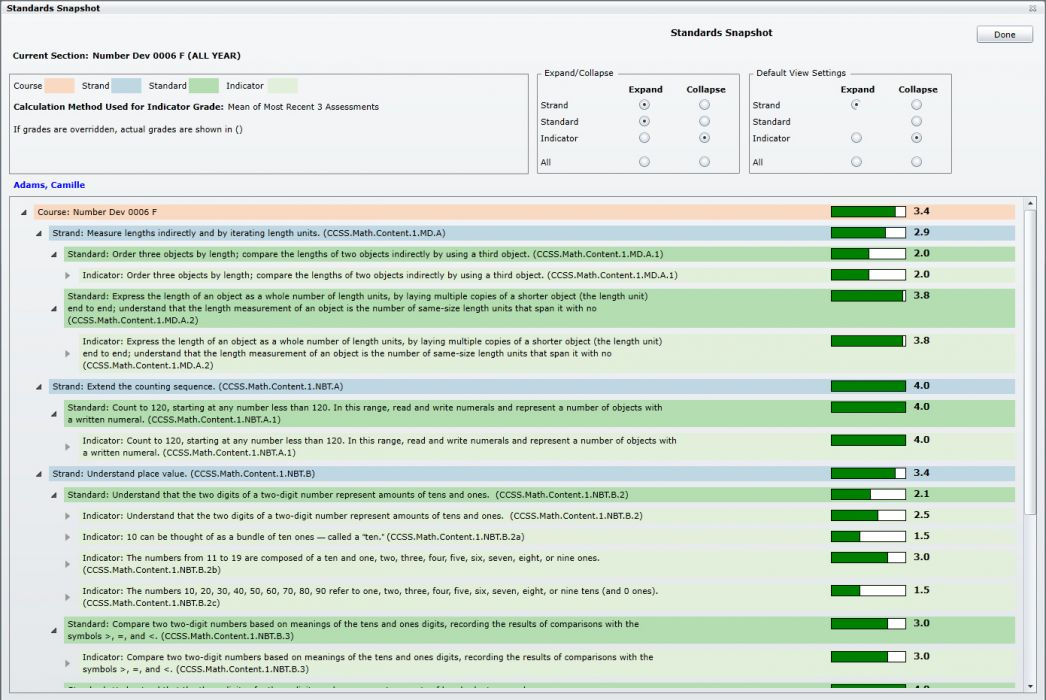This screenshot has height=700, width=1046.
Task: Select Expand All radio in Expand/Collapse group
Action: (644, 161)
